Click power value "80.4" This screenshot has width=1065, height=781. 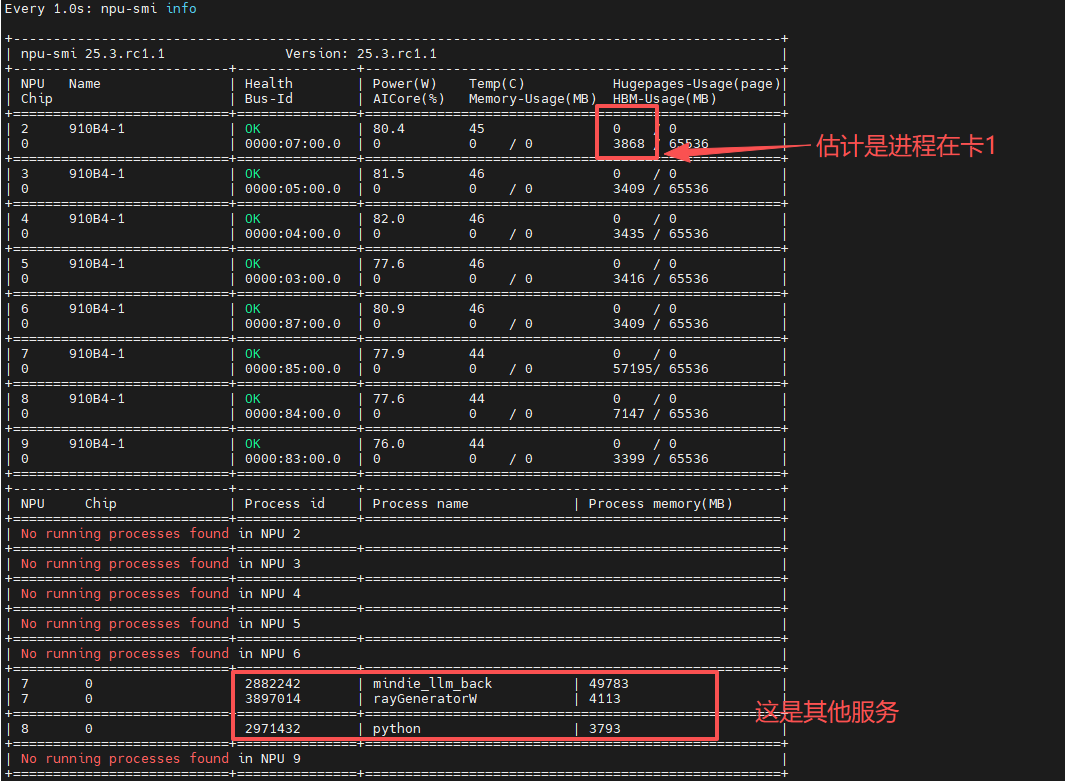tap(389, 128)
